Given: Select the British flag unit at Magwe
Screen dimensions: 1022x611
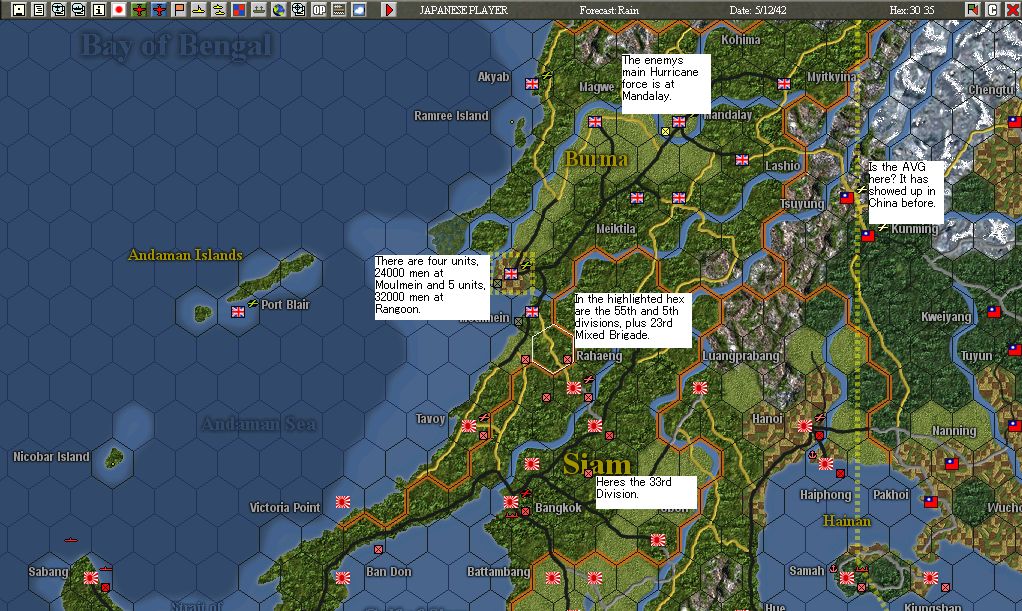Looking at the screenshot, I should [x=594, y=122].
